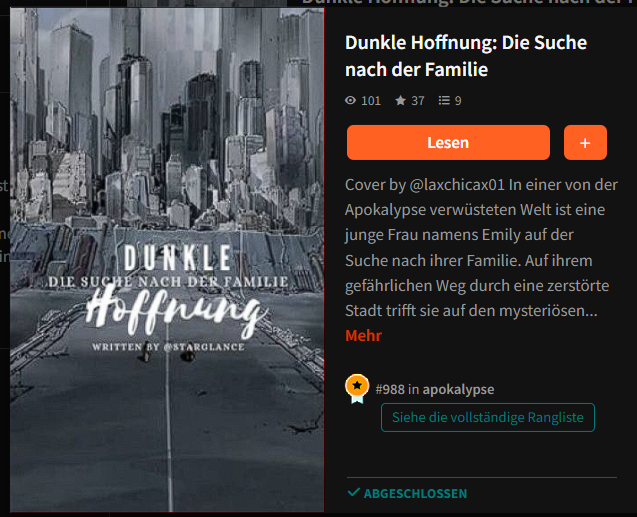
Task: Click the star votes icon
Action: coord(401,100)
